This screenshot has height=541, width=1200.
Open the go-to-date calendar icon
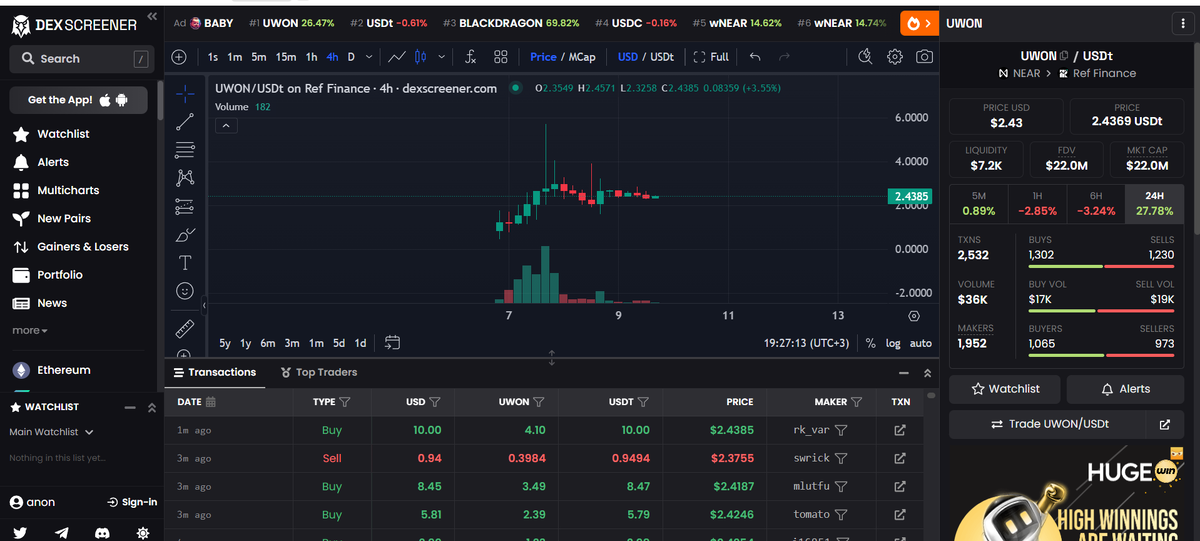[x=393, y=342]
